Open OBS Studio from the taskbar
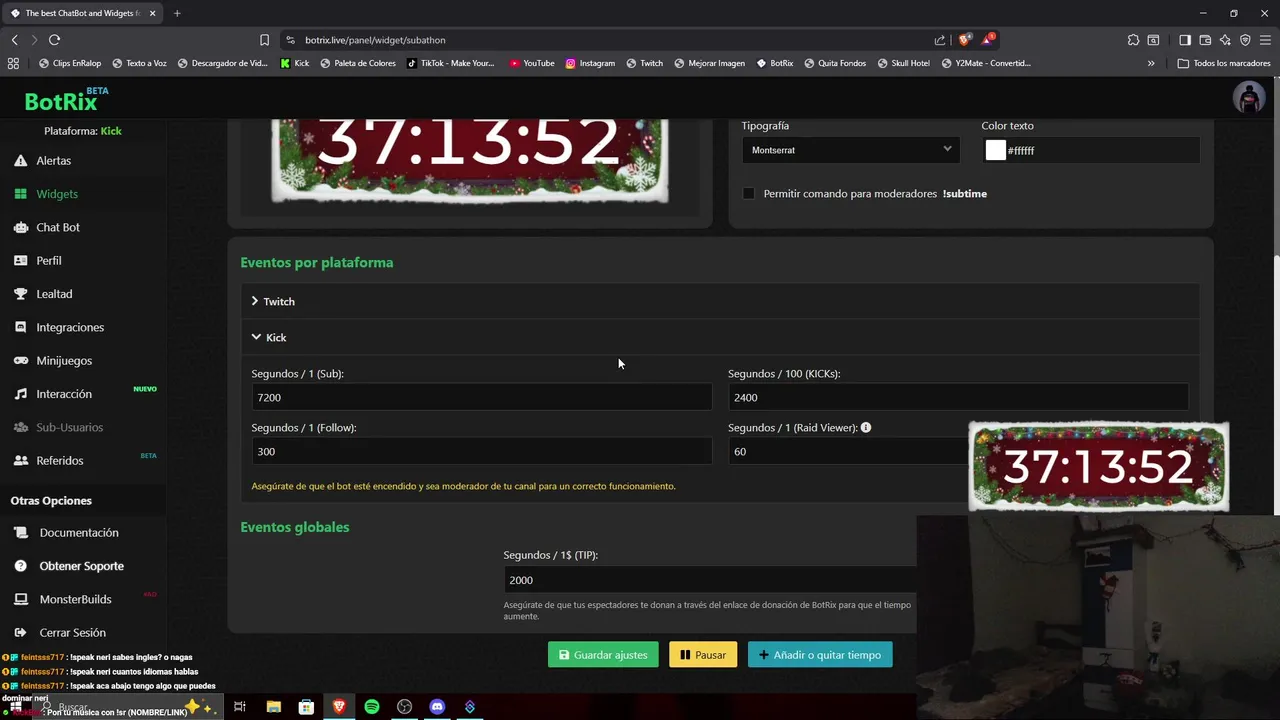 pyautogui.click(x=404, y=707)
